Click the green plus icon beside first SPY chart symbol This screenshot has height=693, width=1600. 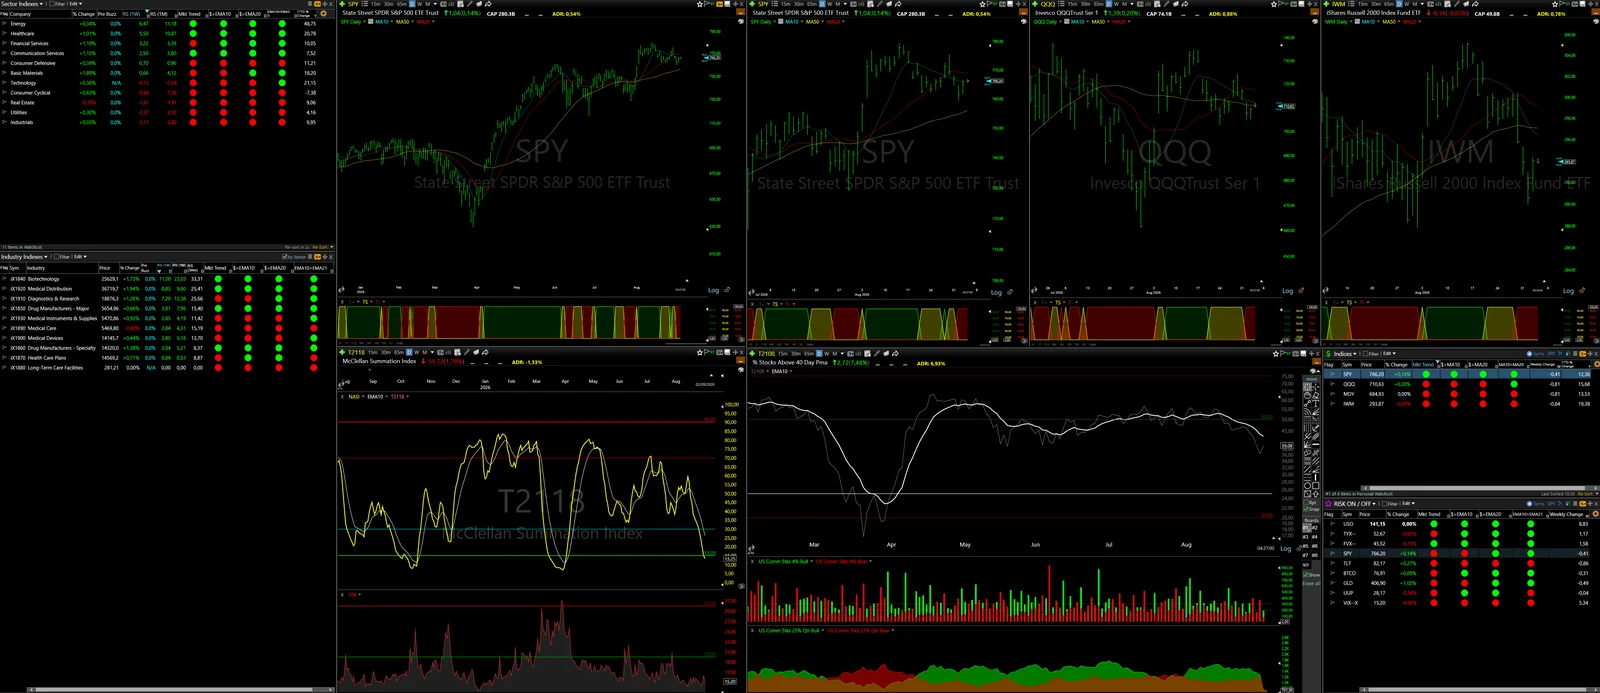342,4
